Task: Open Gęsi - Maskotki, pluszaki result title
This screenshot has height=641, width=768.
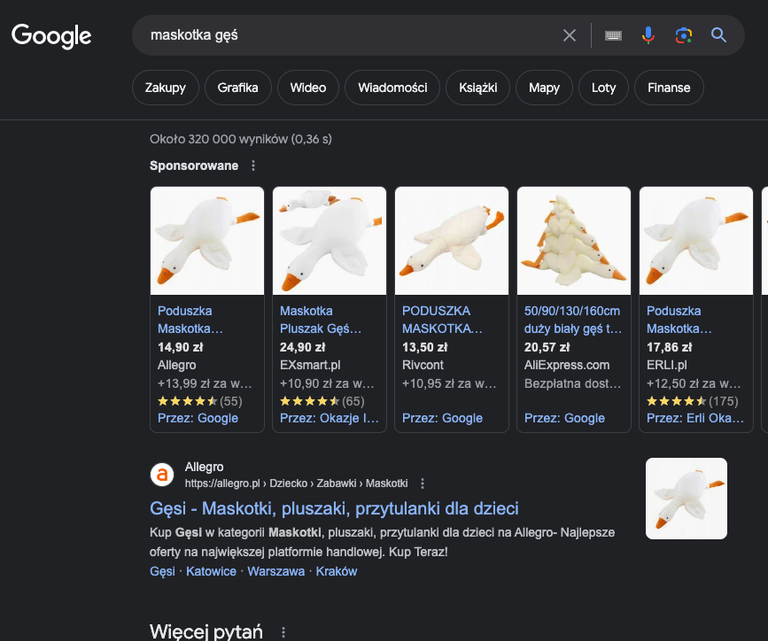Action: [x=334, y=509]
